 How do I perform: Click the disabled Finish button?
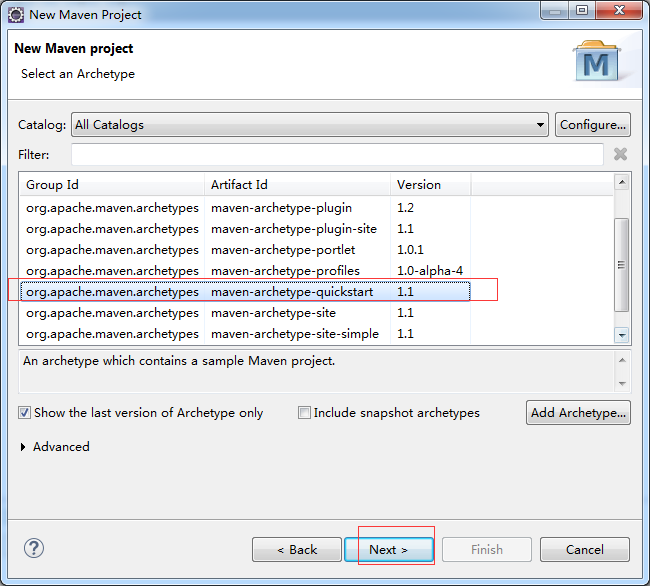(x=487, y=550)
